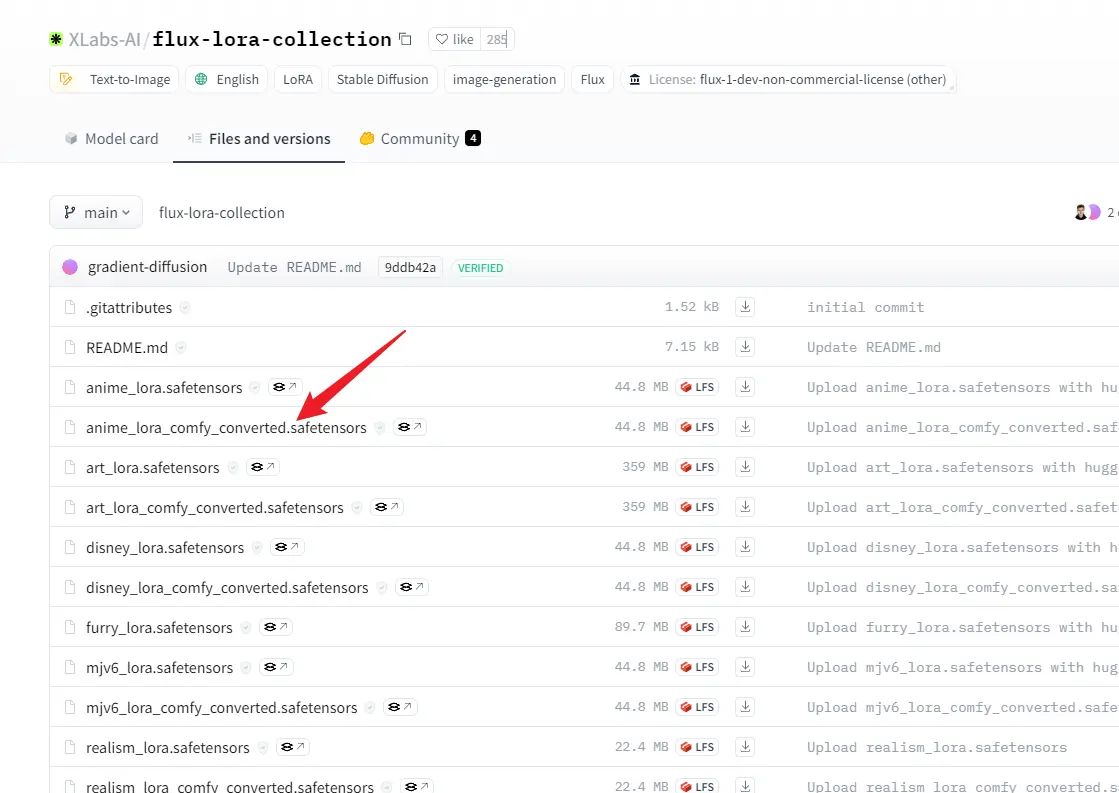Screen dimensions: 1119x793
Task: Open the XLabs-AI organization page
Action: (x=104, y=40)
